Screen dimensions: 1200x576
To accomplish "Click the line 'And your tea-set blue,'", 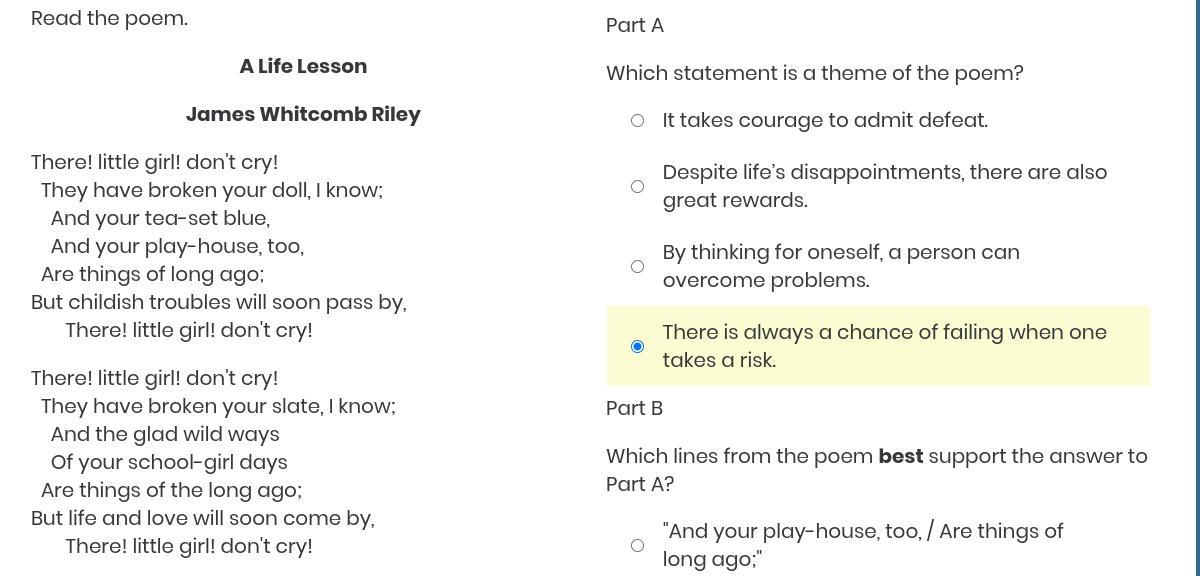I will coord(160,218).
